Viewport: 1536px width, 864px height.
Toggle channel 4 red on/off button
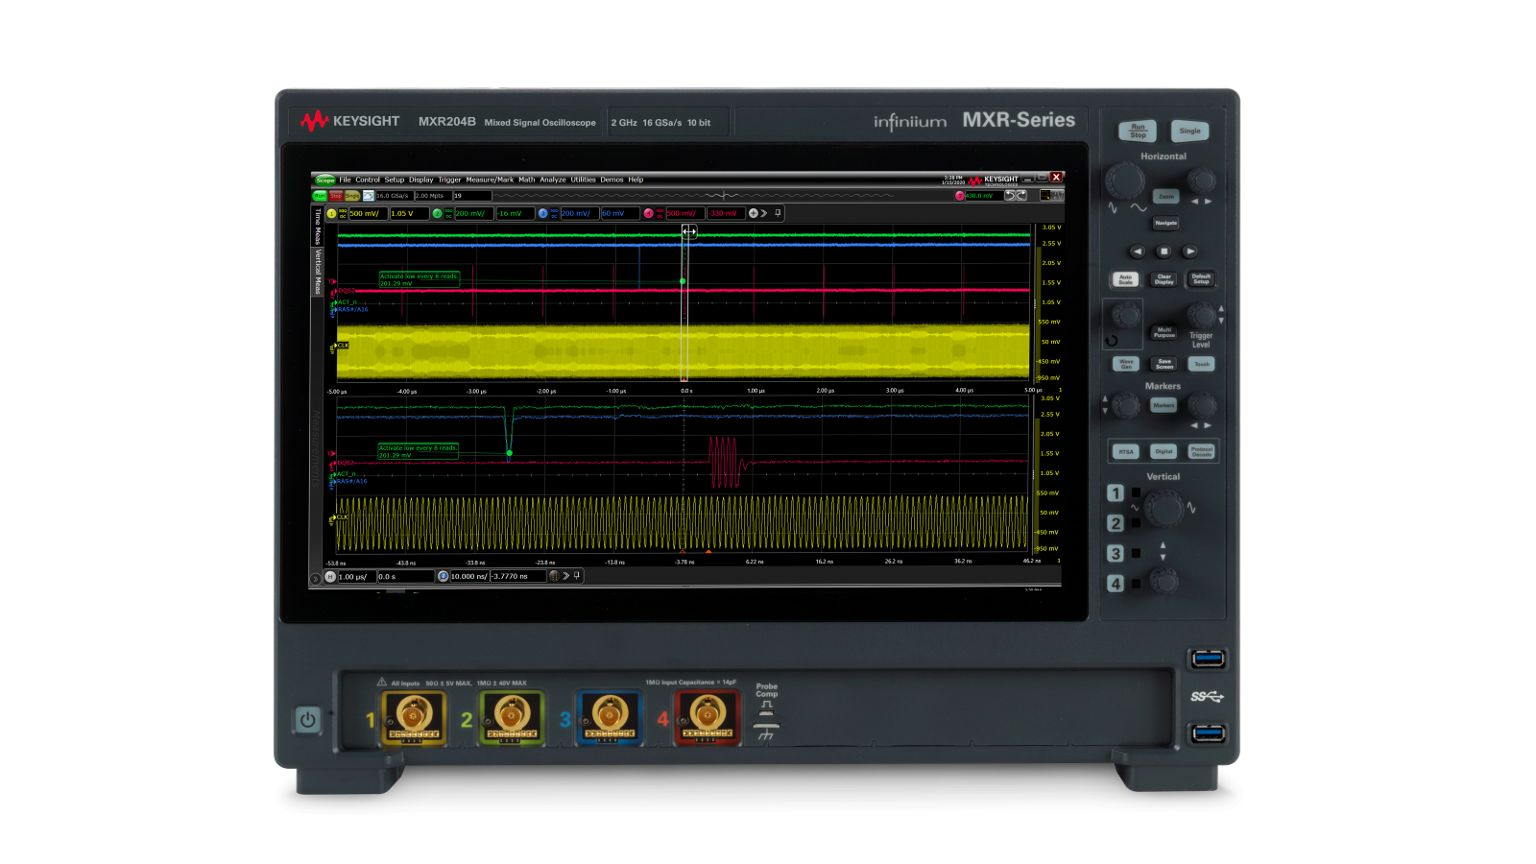[x=648, y=214]
